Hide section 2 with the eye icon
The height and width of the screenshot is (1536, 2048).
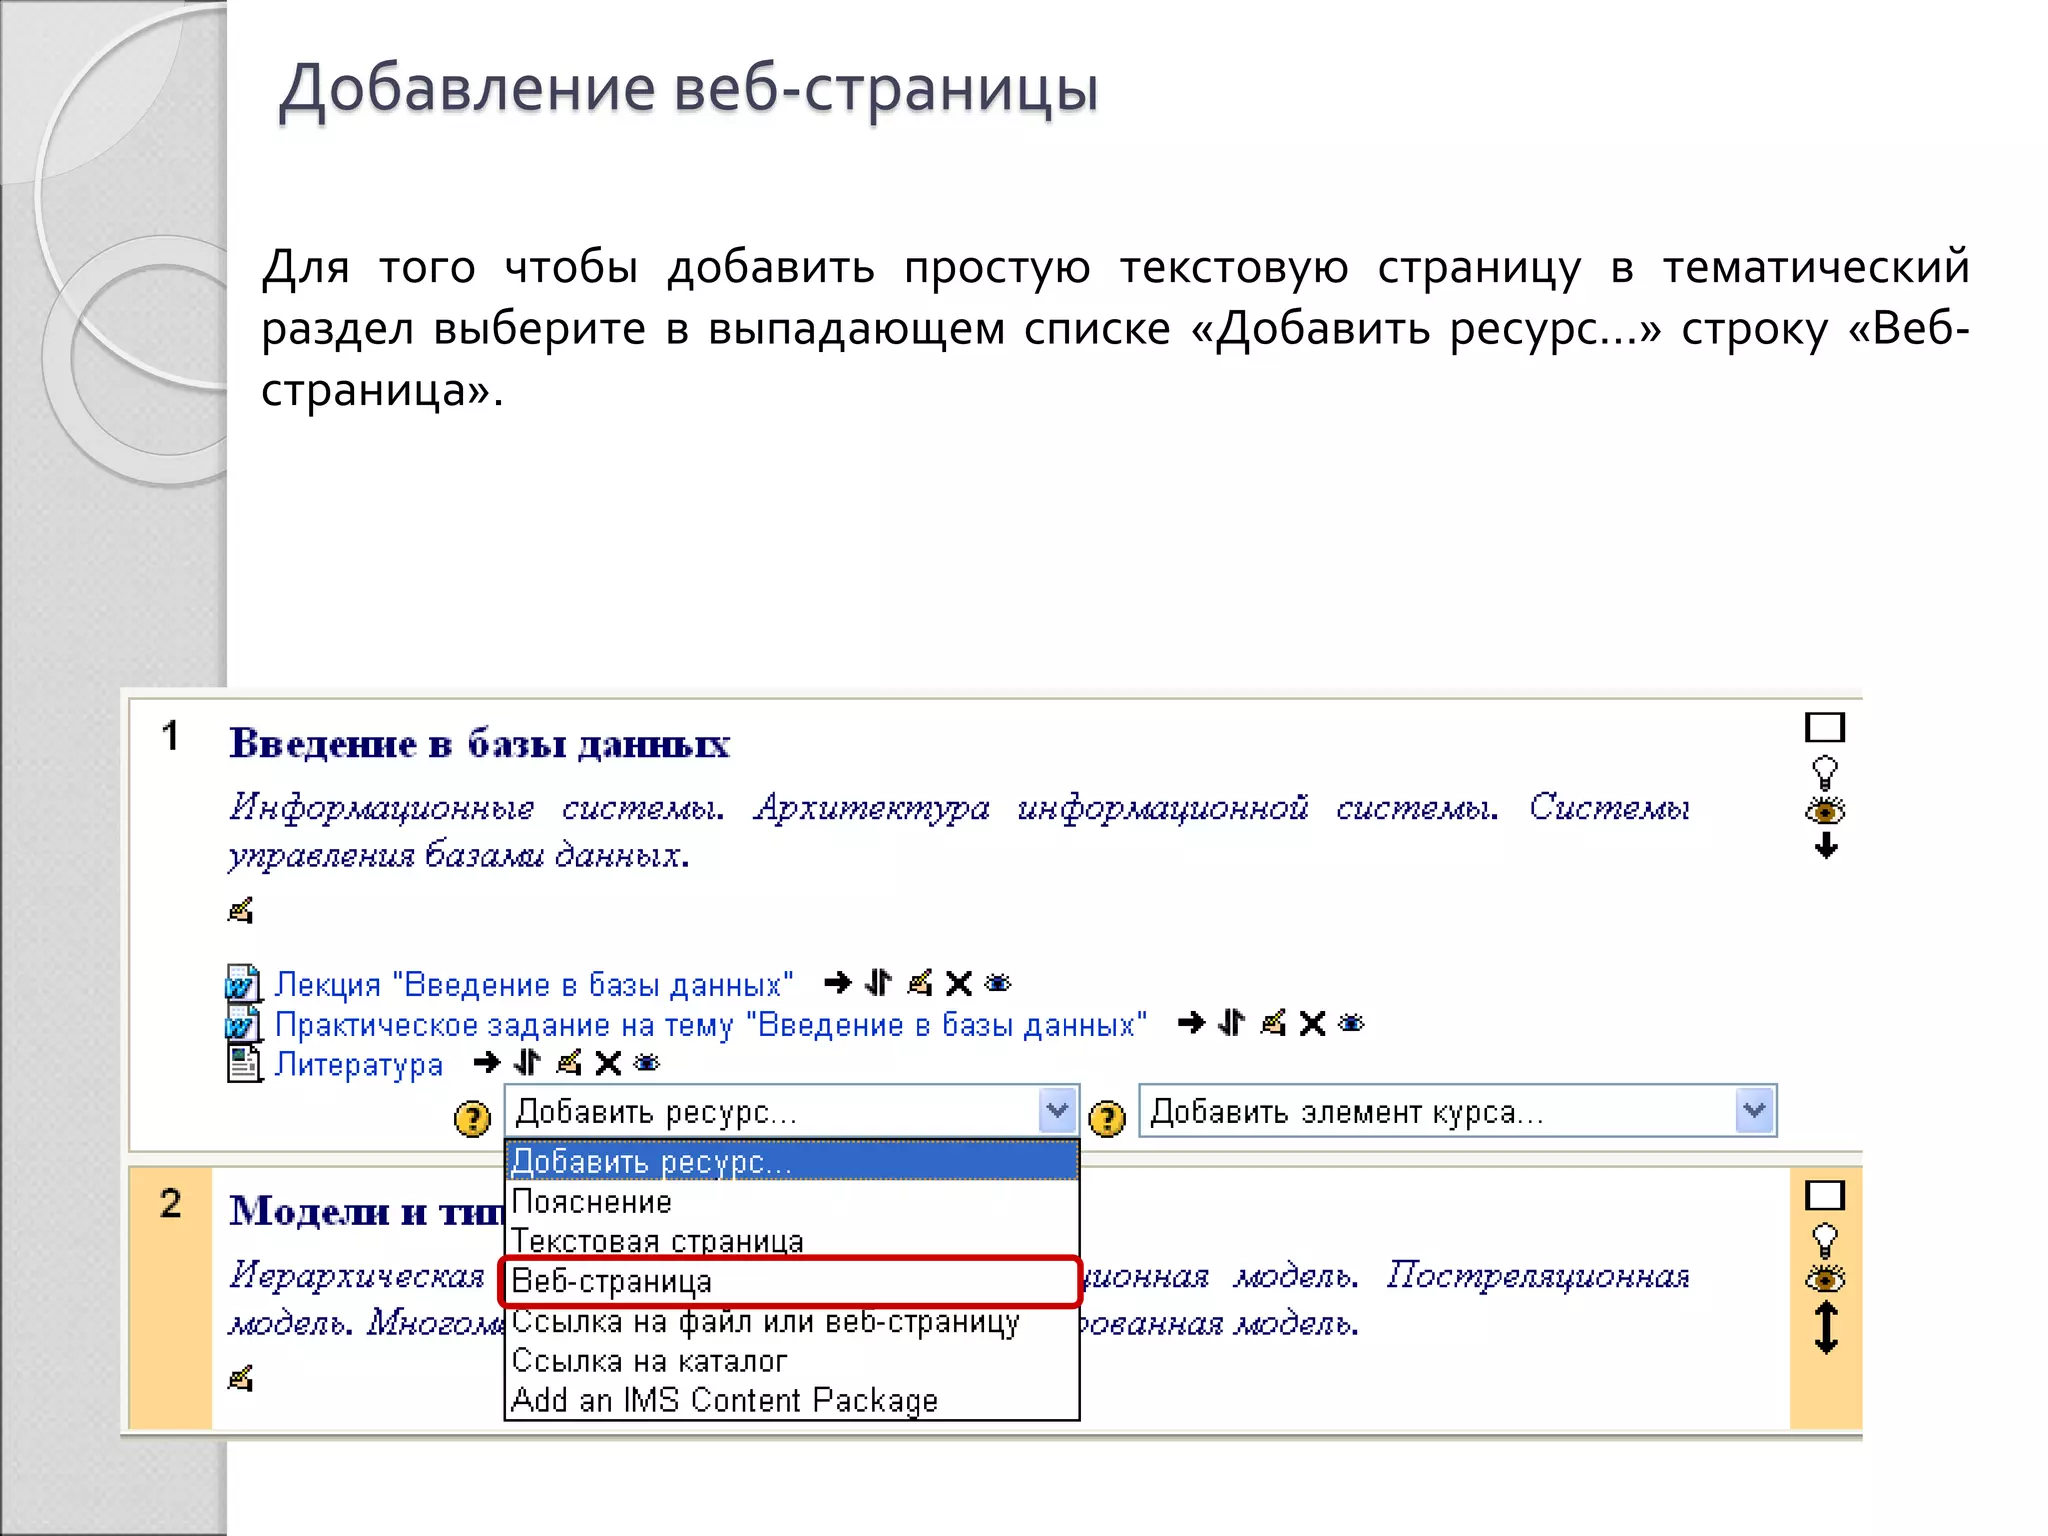[x=1825, y=1279]
